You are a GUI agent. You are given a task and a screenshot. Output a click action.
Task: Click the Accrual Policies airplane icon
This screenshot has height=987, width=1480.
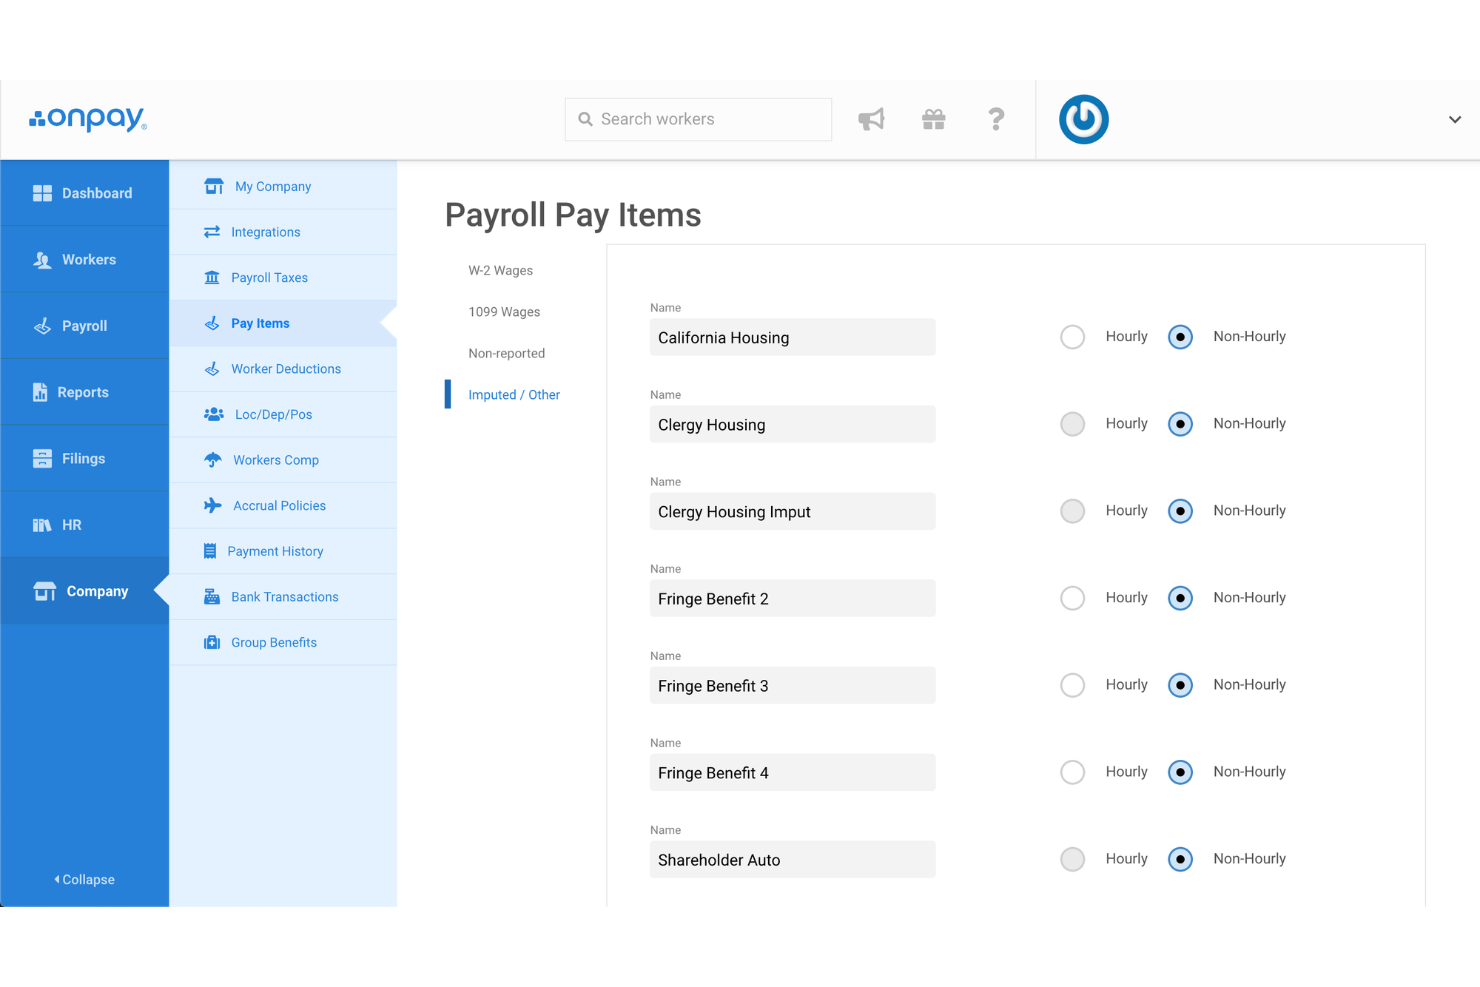point(213,506)
